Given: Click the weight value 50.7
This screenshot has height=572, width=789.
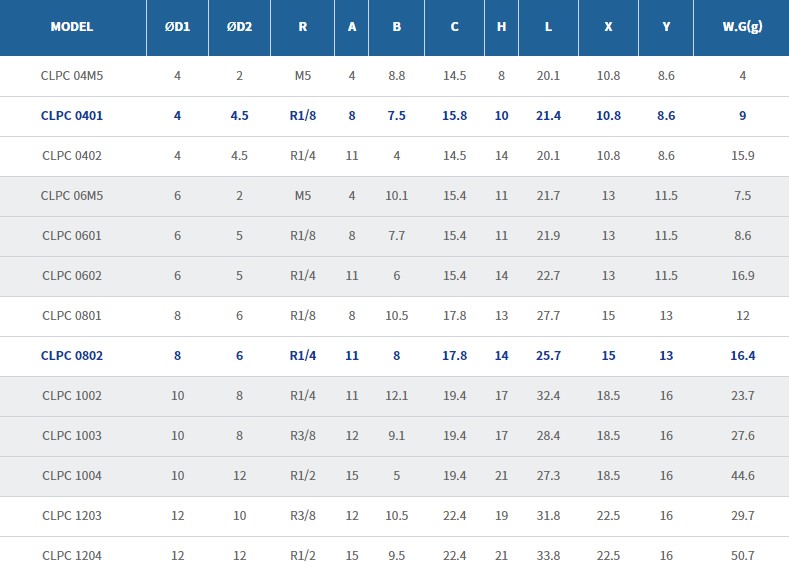Looking at the screenshot, I should 742,556.
